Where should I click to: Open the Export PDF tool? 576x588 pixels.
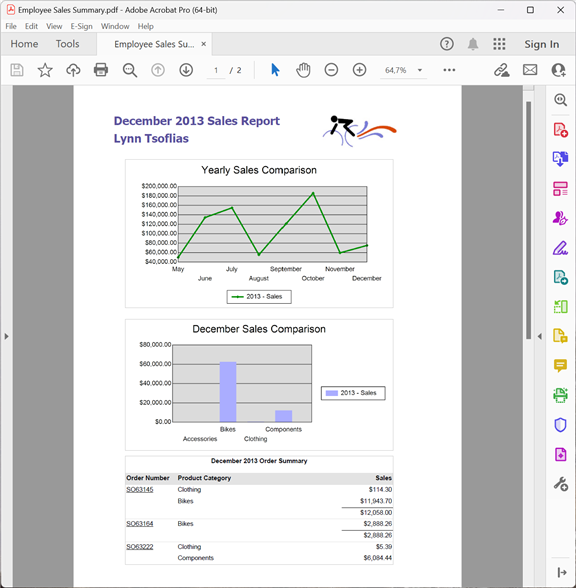pos(560,159)
